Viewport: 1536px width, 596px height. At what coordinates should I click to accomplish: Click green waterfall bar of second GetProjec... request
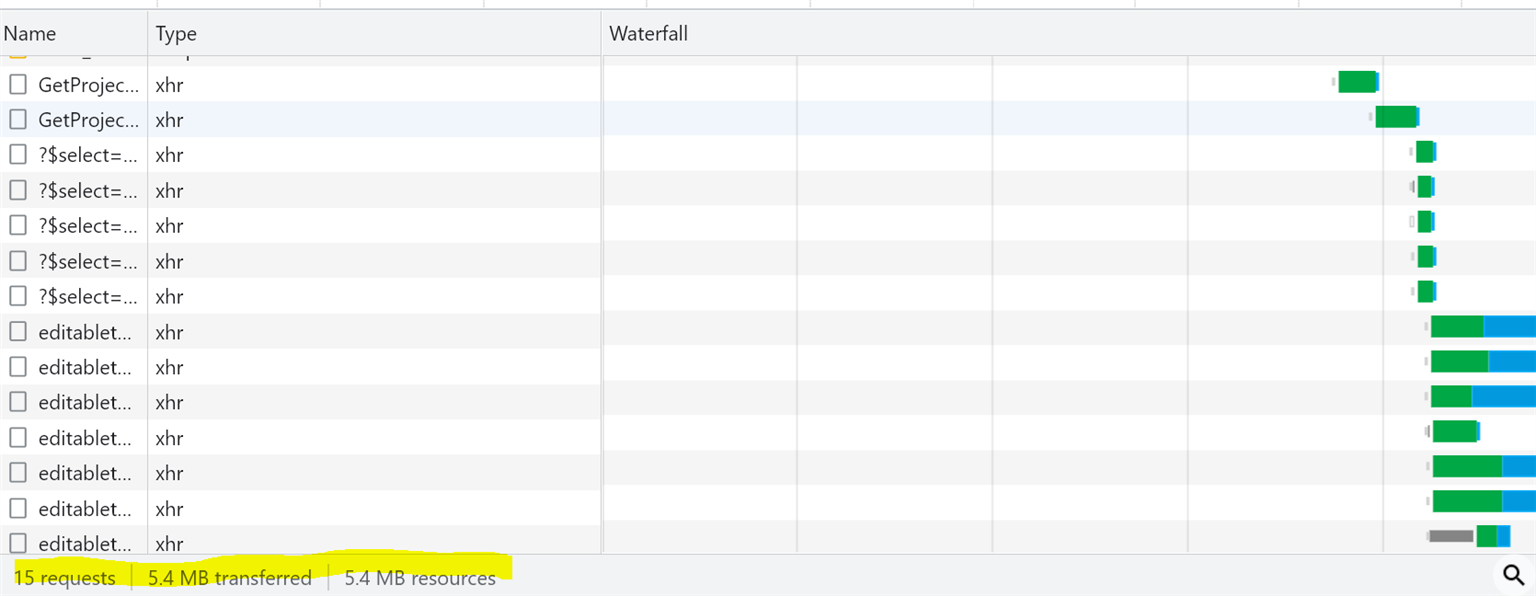pos(1396,117)
